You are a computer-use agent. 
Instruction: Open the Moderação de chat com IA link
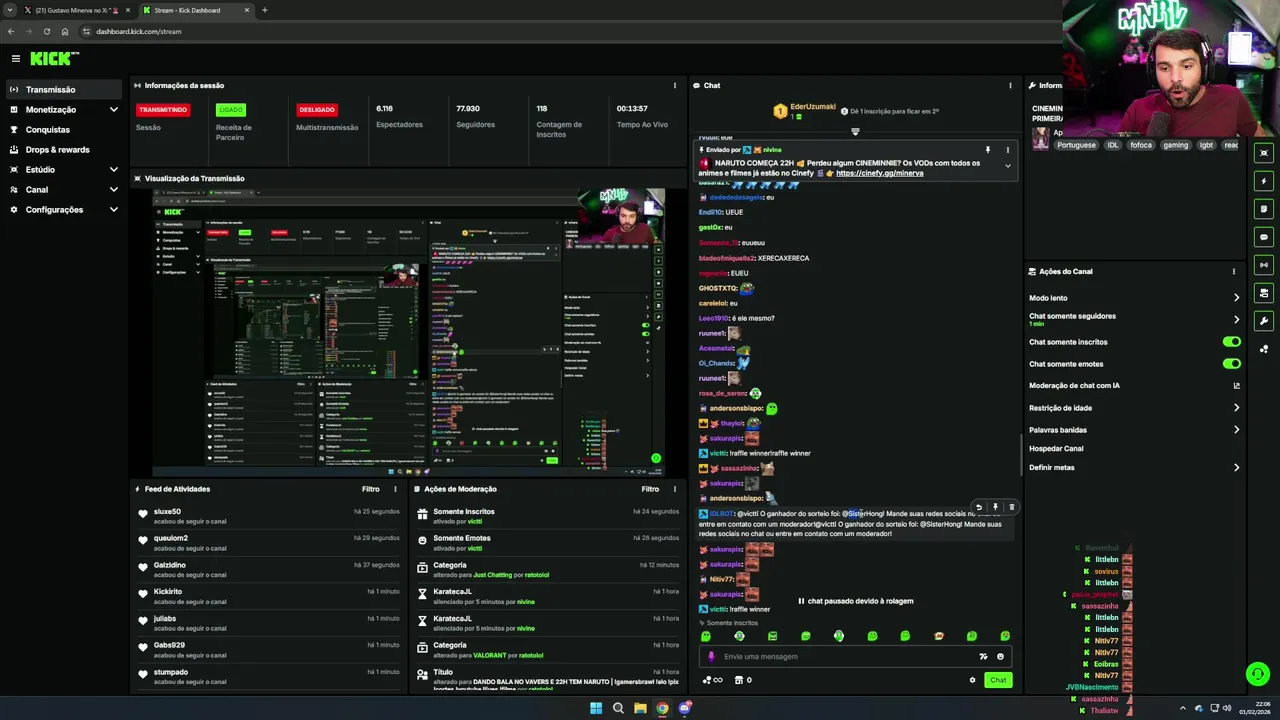pos(1134,385)
